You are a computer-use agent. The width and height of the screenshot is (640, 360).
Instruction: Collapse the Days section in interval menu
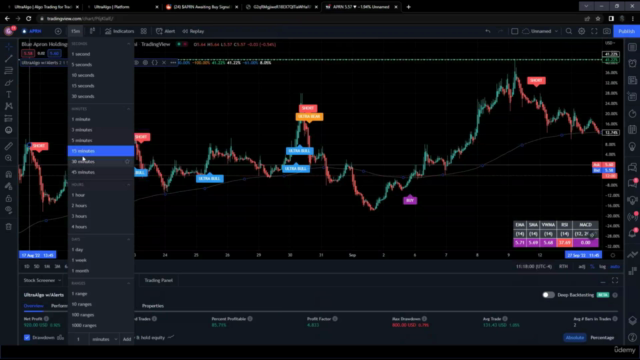click(x=129, y=240)
